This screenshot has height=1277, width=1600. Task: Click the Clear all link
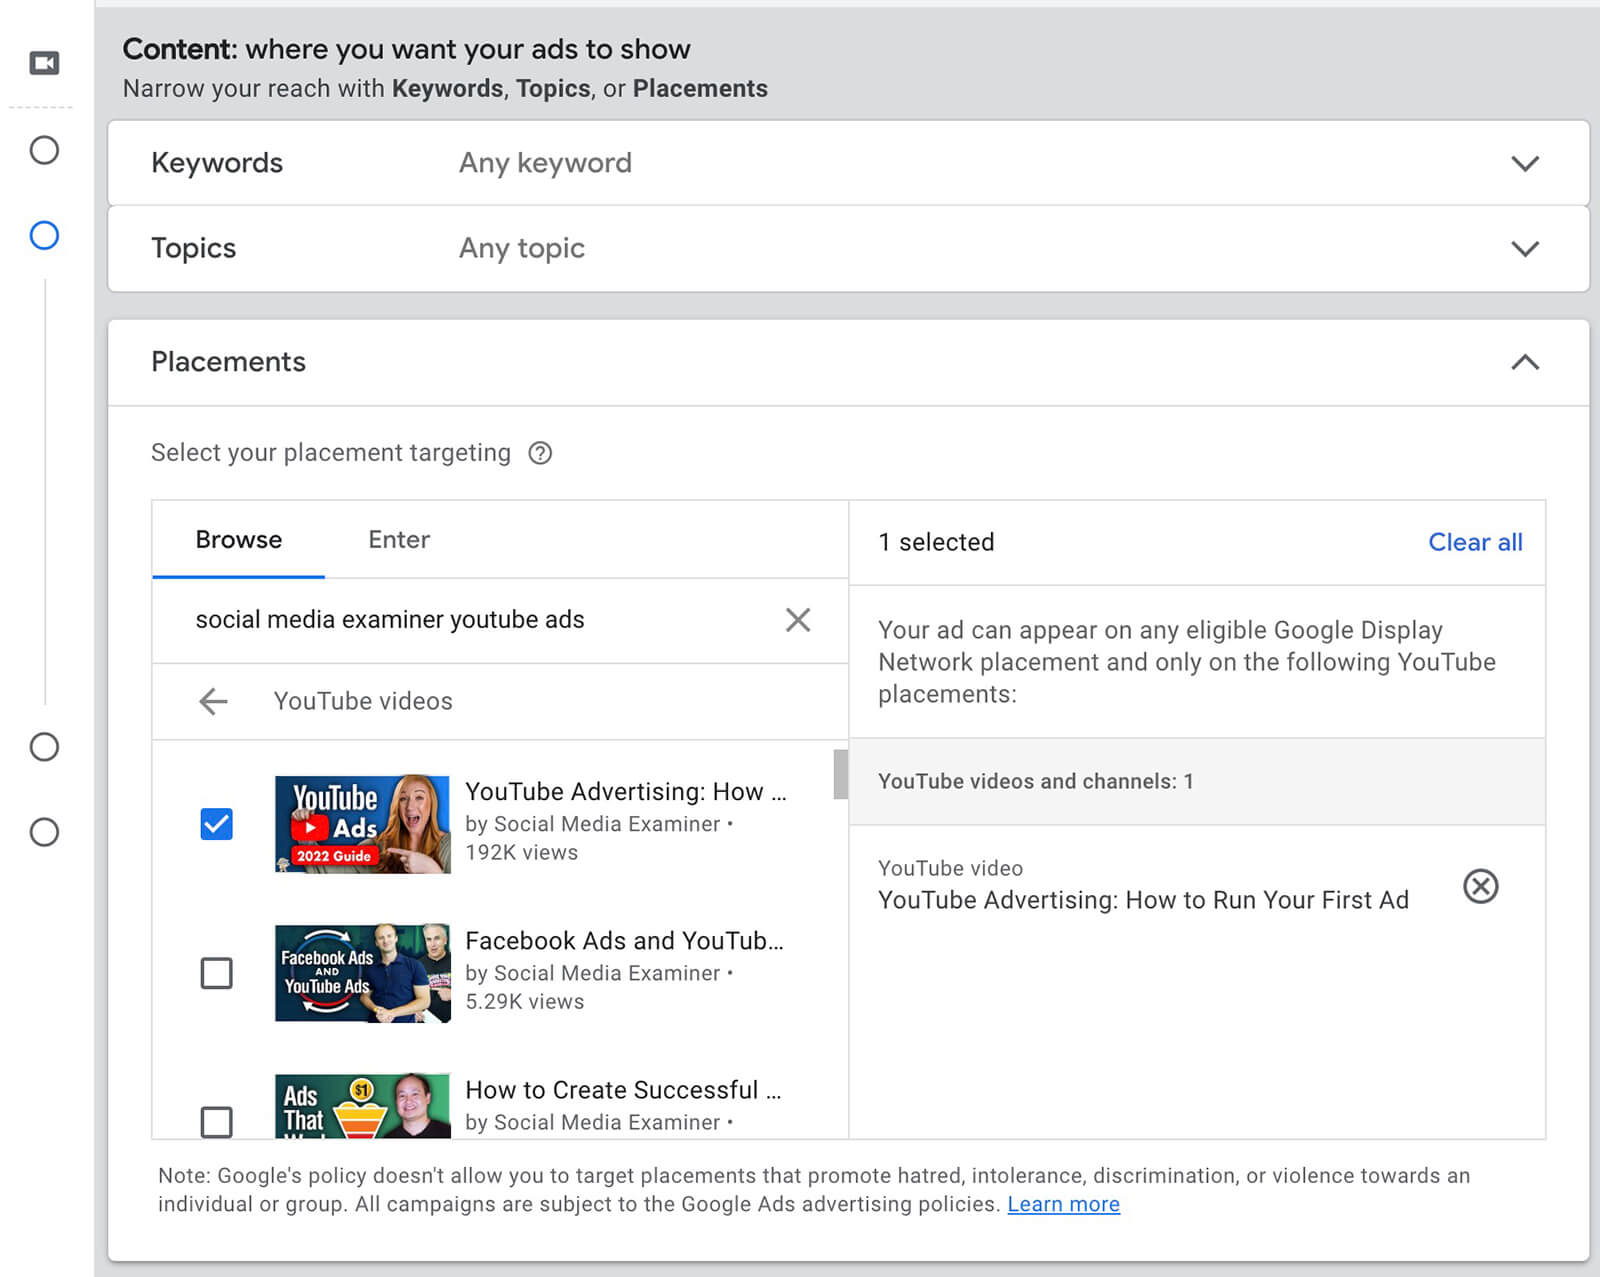(x=1475, y=542)
